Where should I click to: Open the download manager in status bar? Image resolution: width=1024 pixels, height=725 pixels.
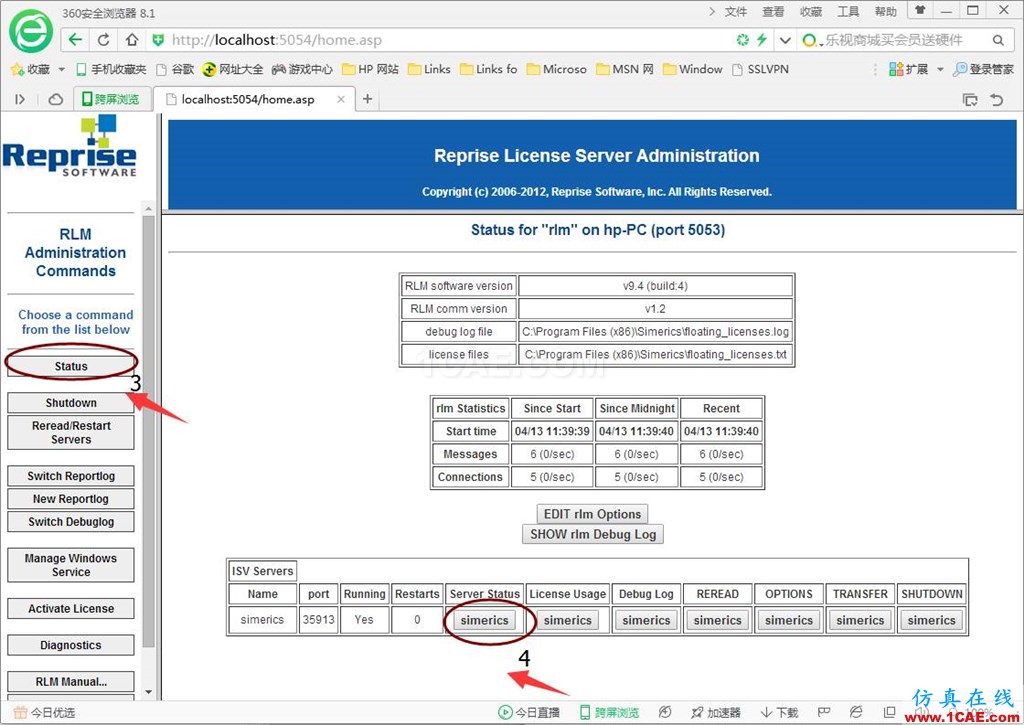click(779, 713)
